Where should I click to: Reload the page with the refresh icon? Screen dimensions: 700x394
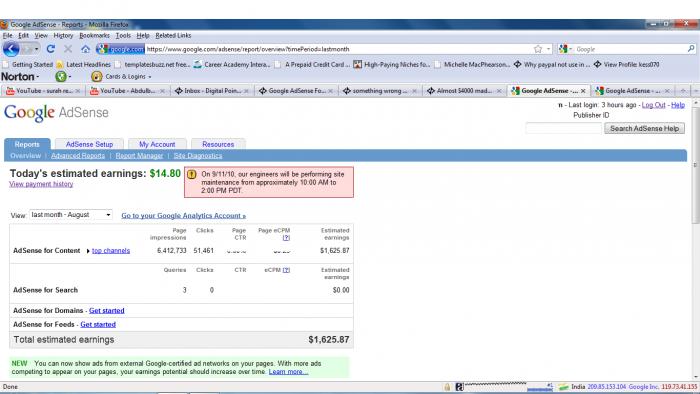(50, 49)
